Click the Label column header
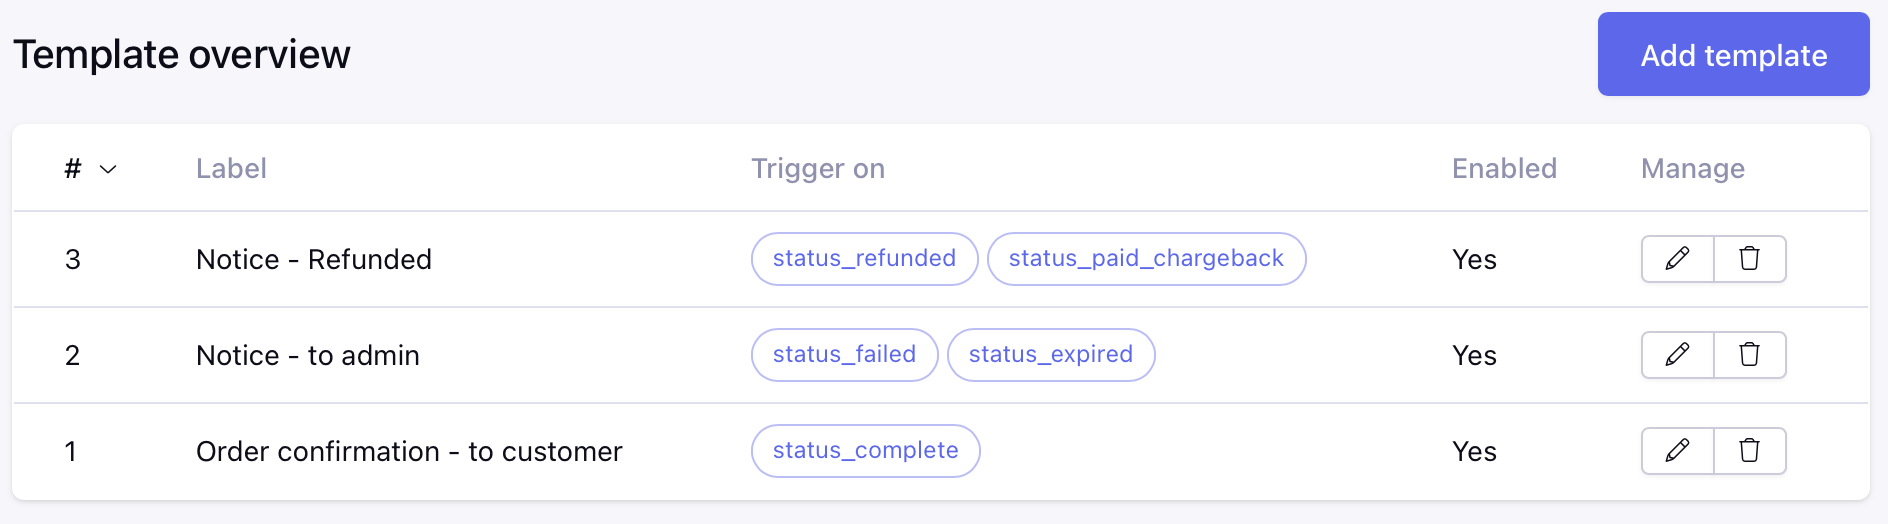The width and height of the screenshot is (1888, 524). tap(231, 169)
